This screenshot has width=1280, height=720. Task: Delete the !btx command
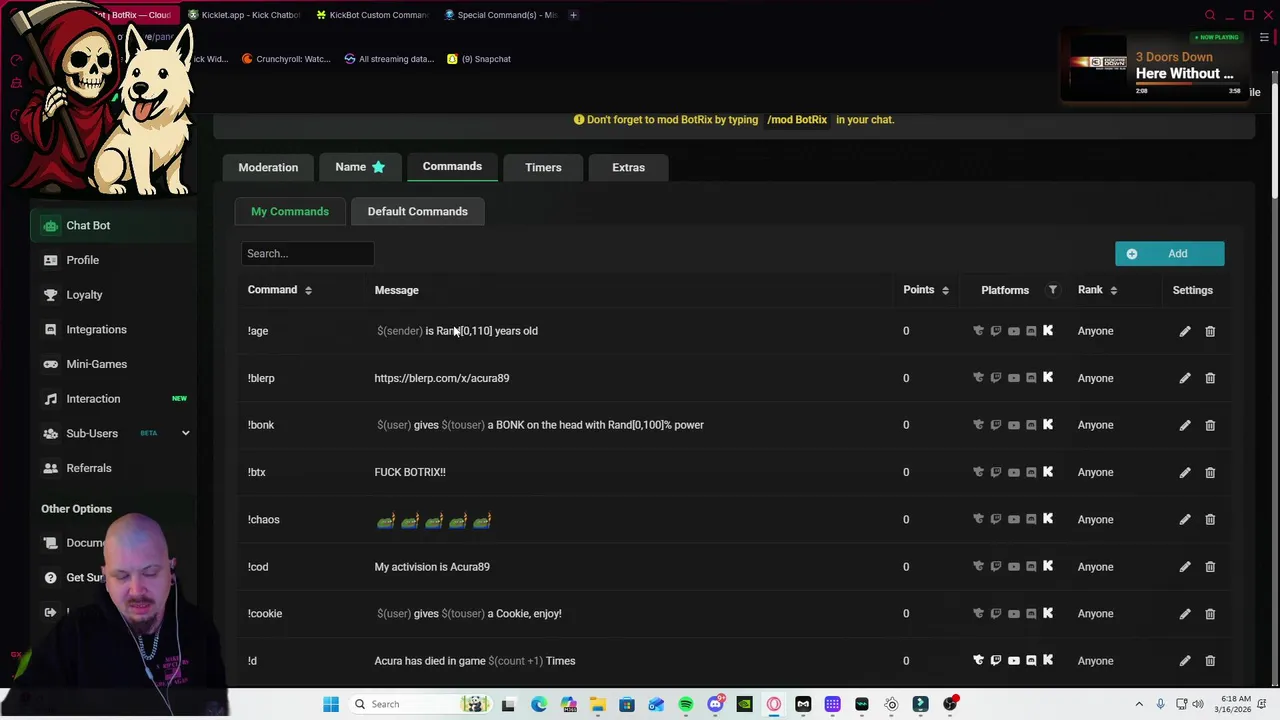pos(1210,472)
